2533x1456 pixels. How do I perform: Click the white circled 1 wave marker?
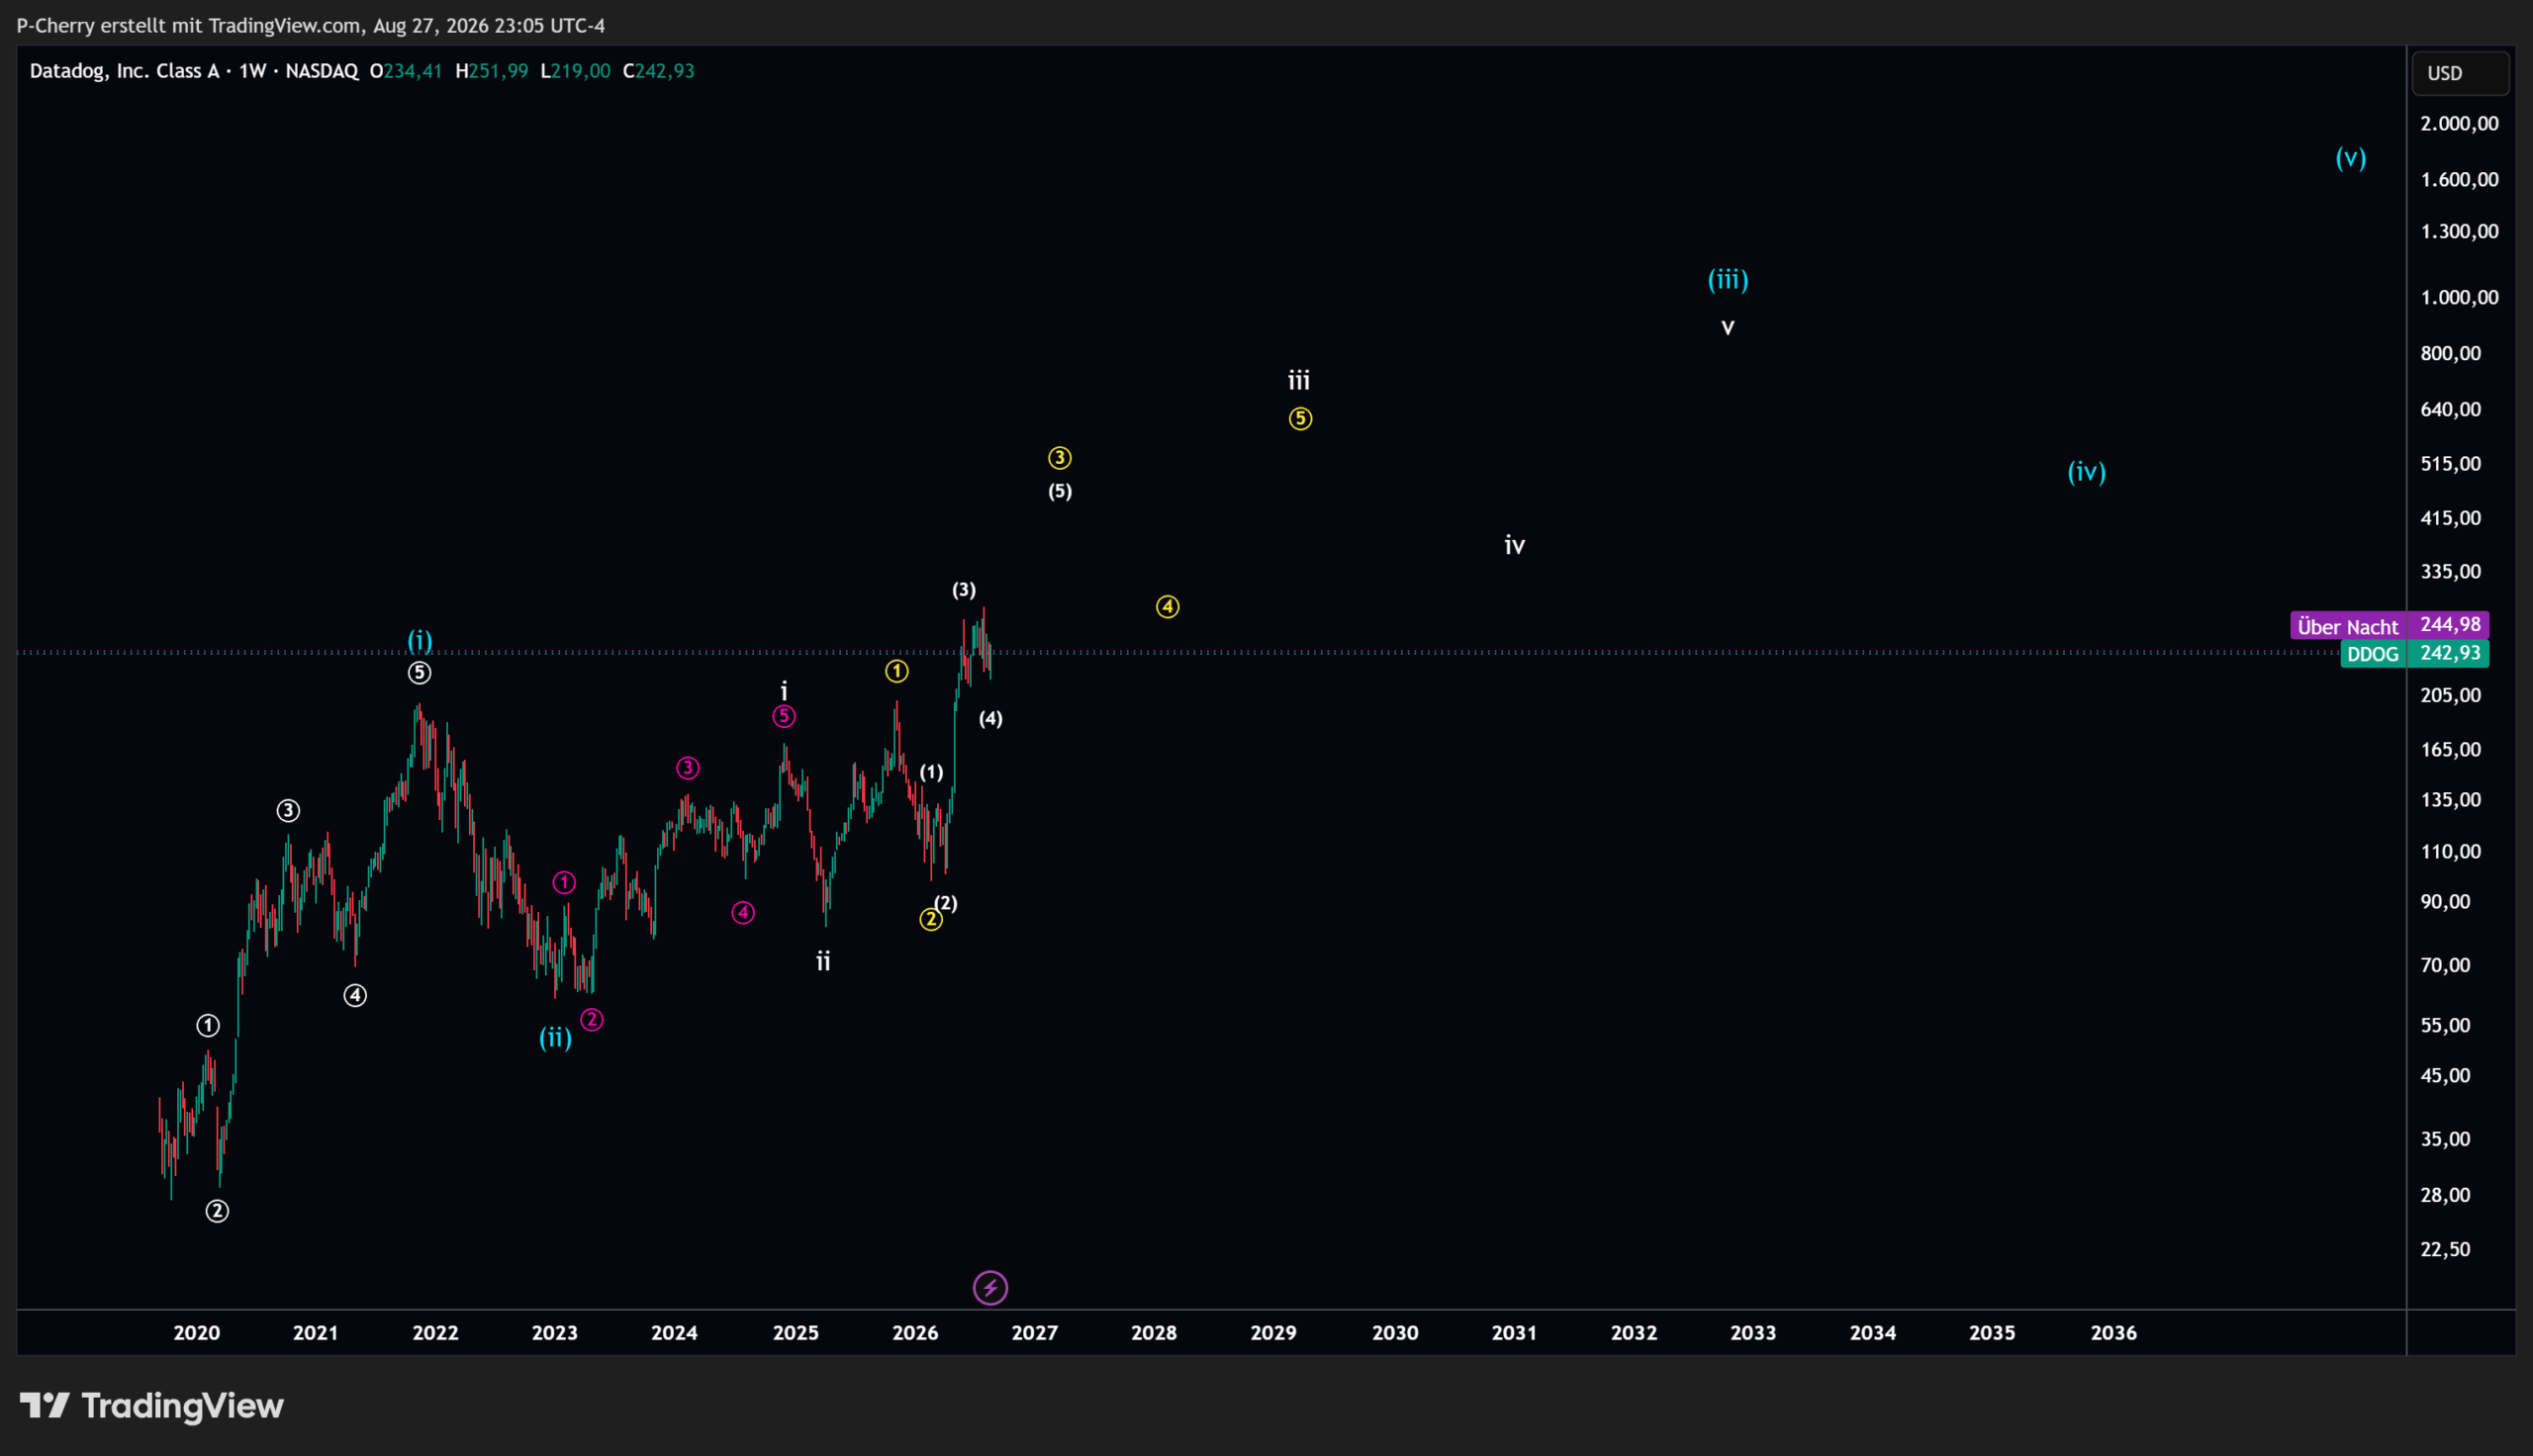click(x=208, y=1026)
